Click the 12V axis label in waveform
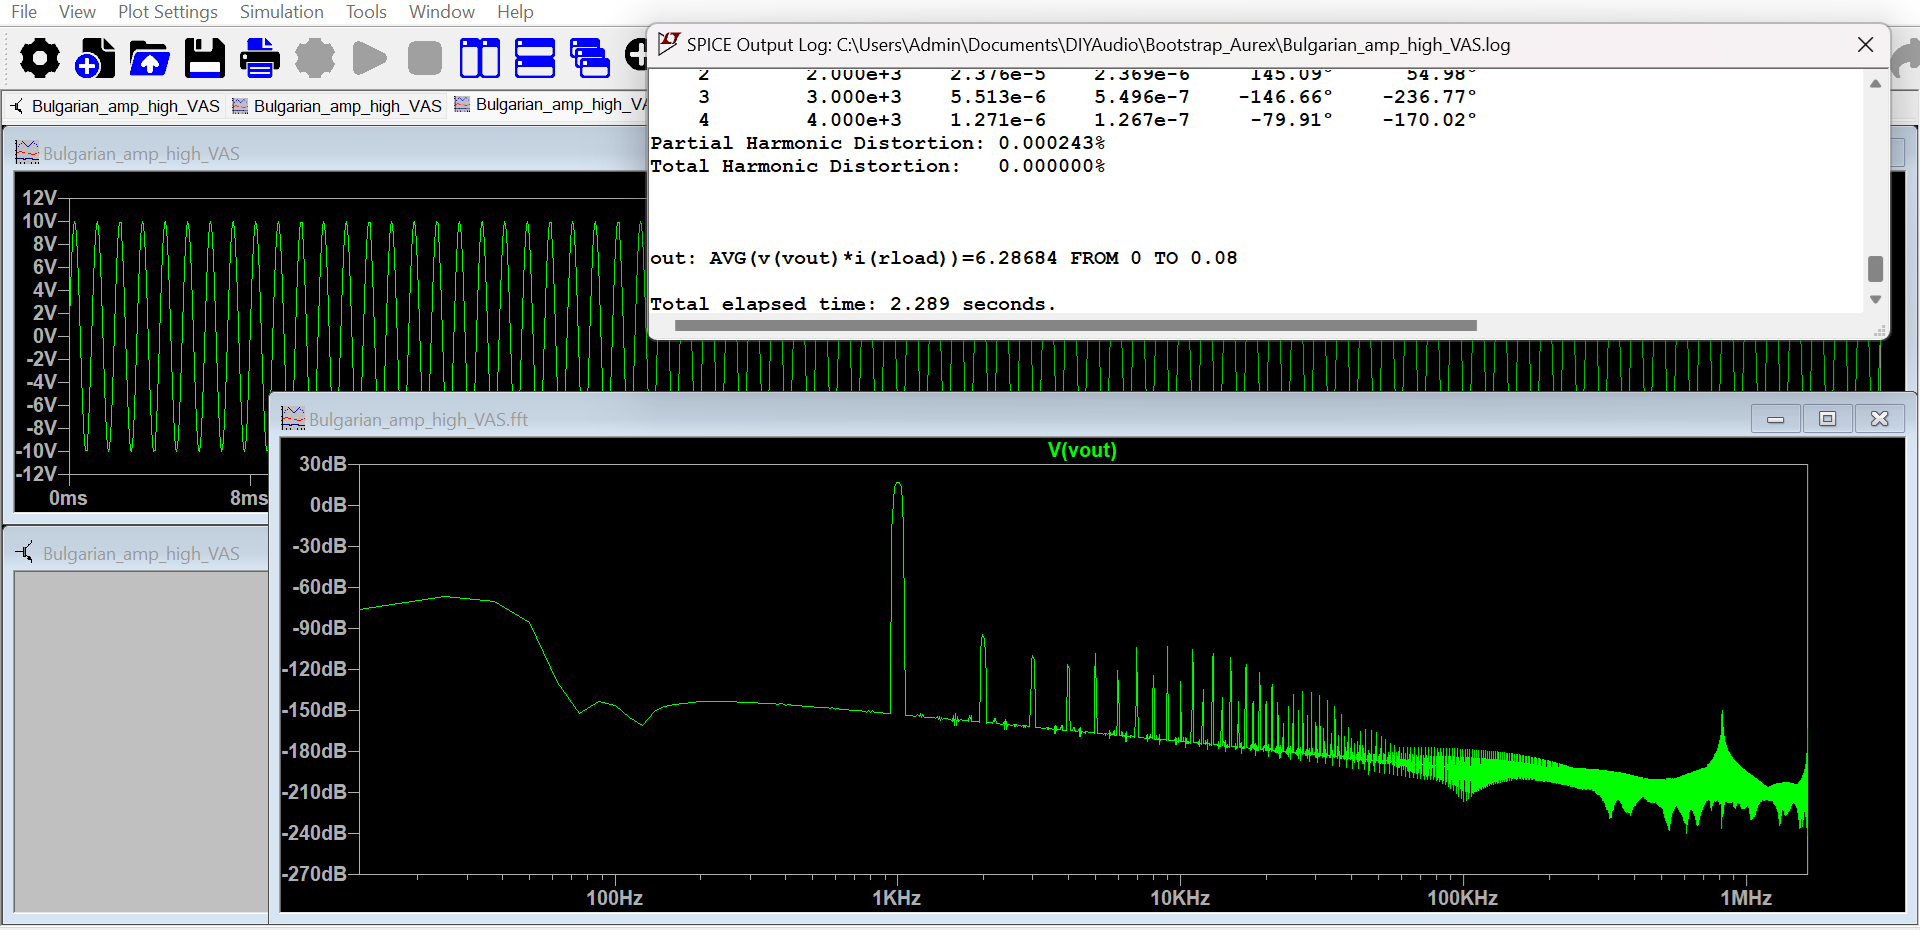The height and width of the screenshot is (930, 1920). [x=39, y=198]
